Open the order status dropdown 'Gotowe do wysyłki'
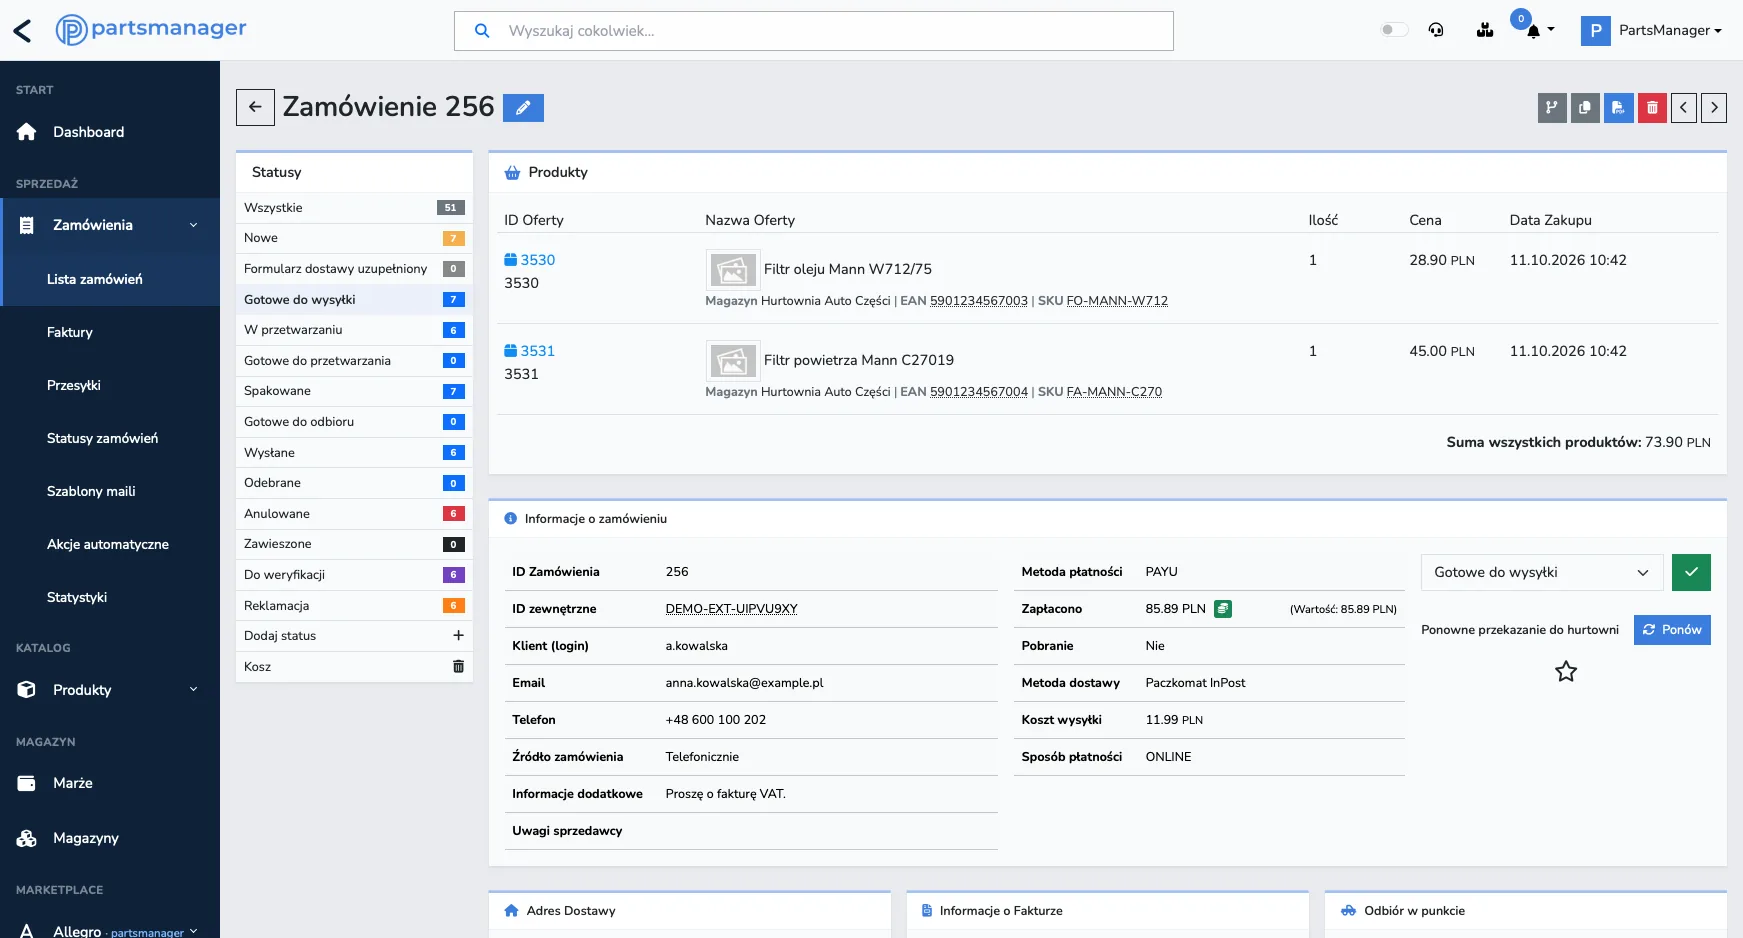Screen dimensions: 1743x938 coord(1542,572)
